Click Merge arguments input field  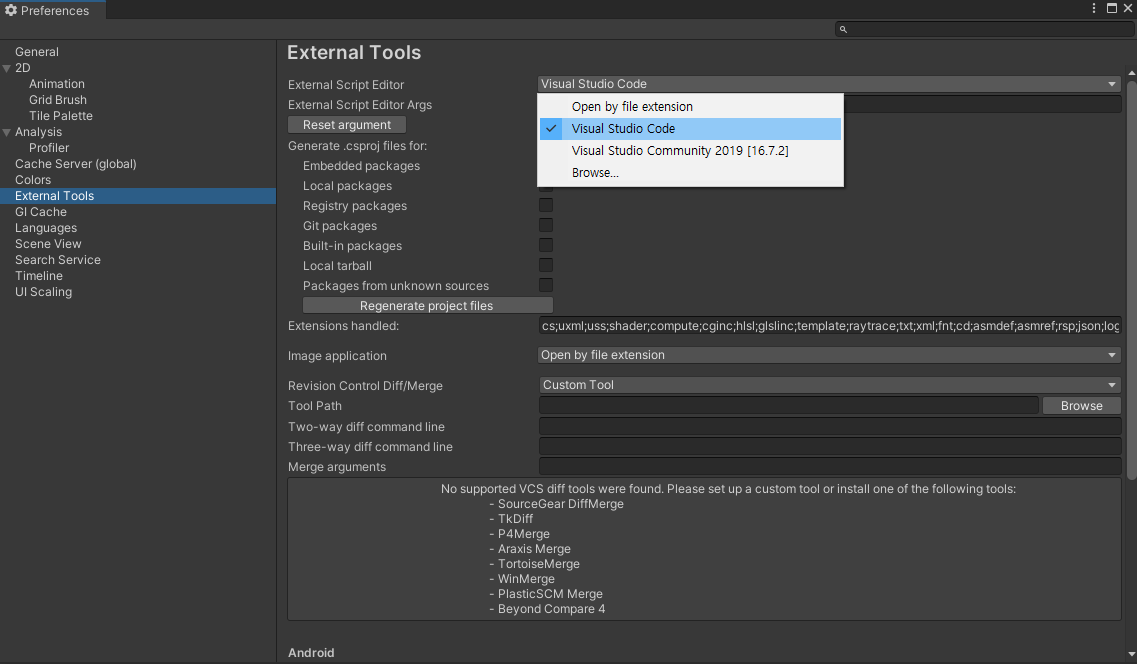[830, 467]
